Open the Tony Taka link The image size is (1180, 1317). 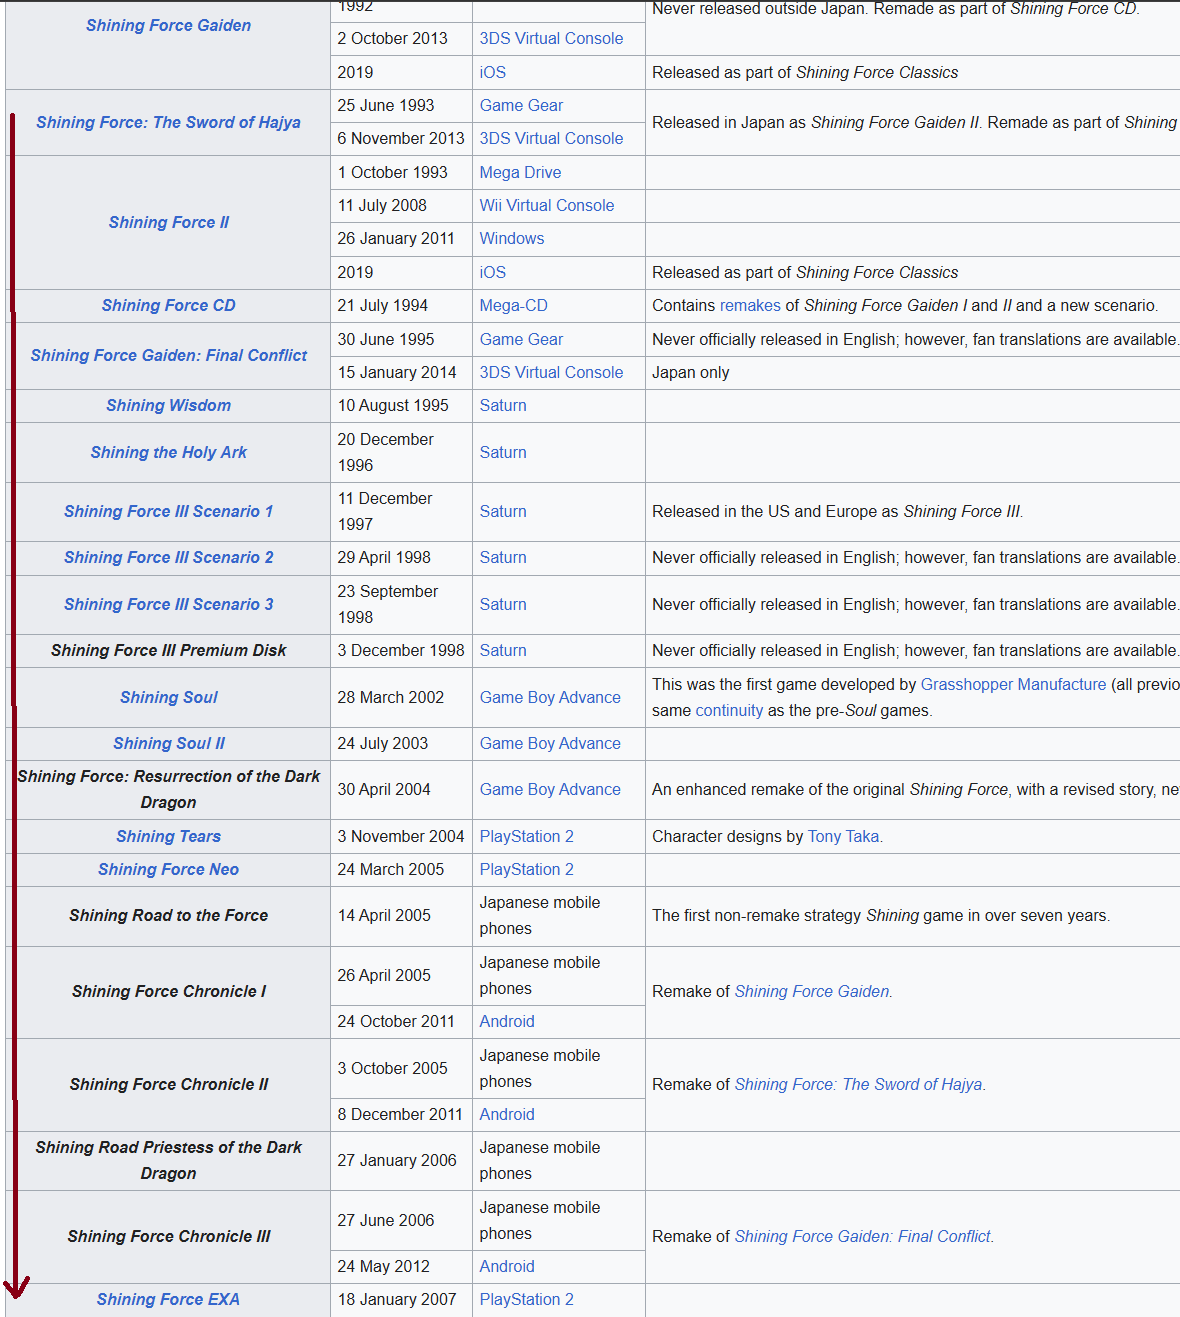coord(843,837)
